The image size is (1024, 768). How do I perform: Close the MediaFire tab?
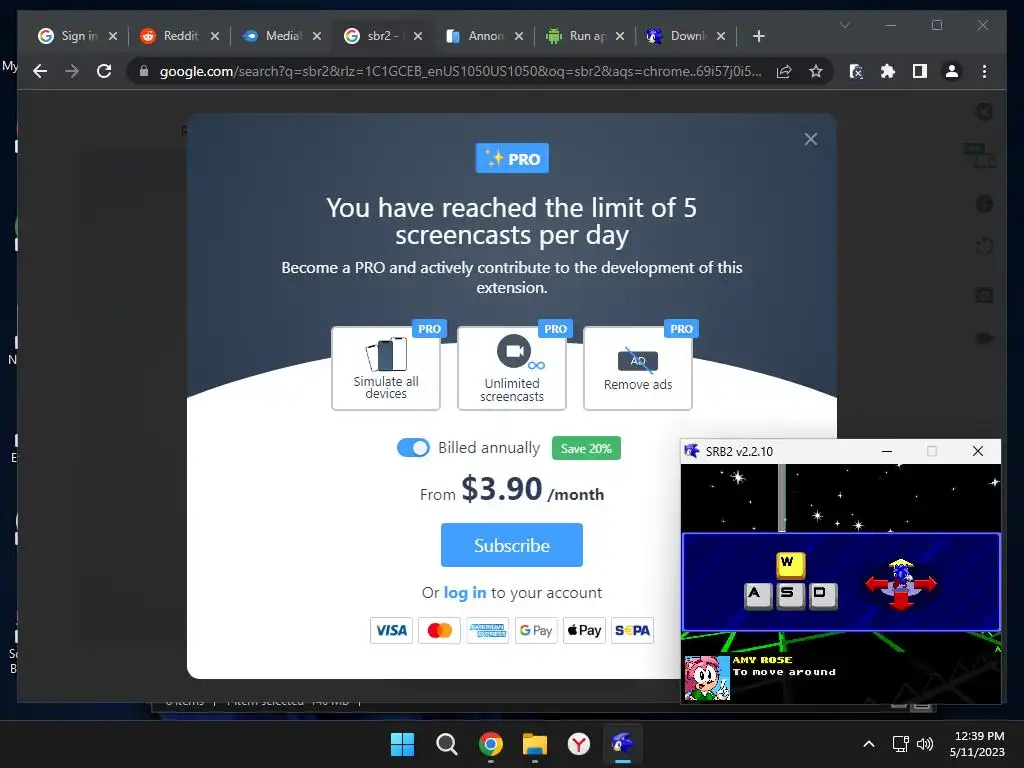[x=317, y=36]
